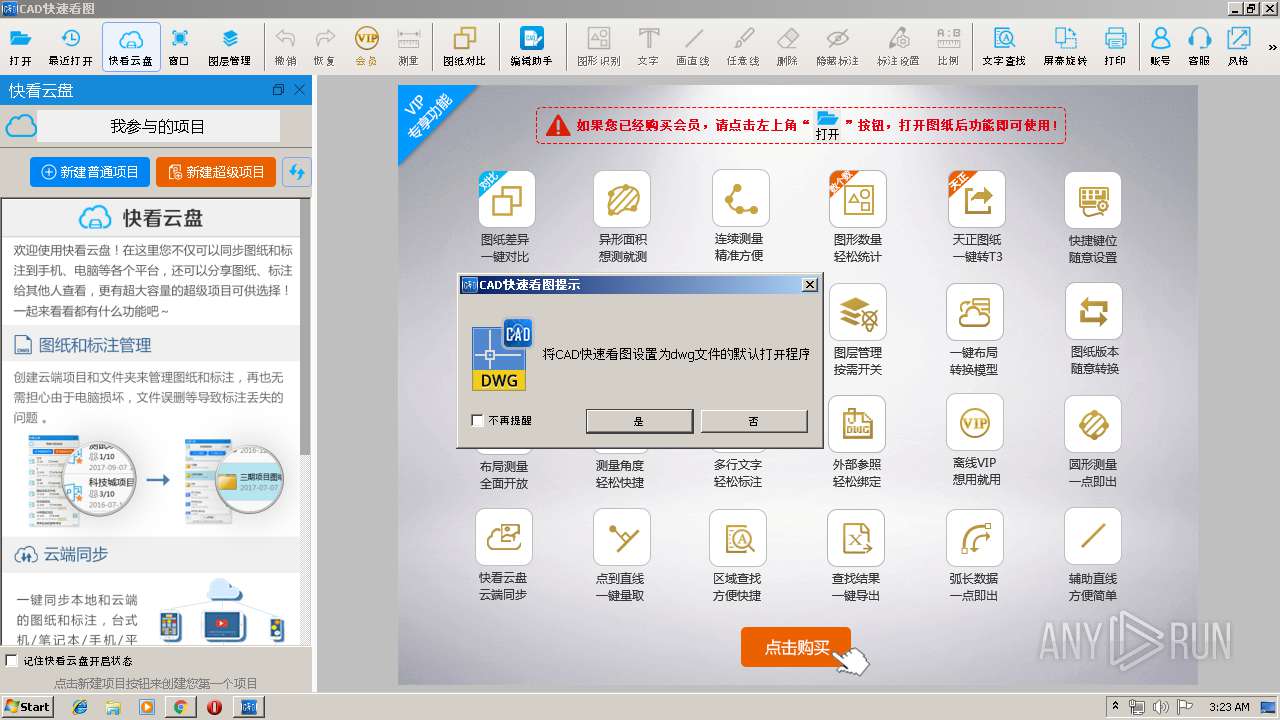
Task: Open the Windows Start menu
Action: [27, 706]
